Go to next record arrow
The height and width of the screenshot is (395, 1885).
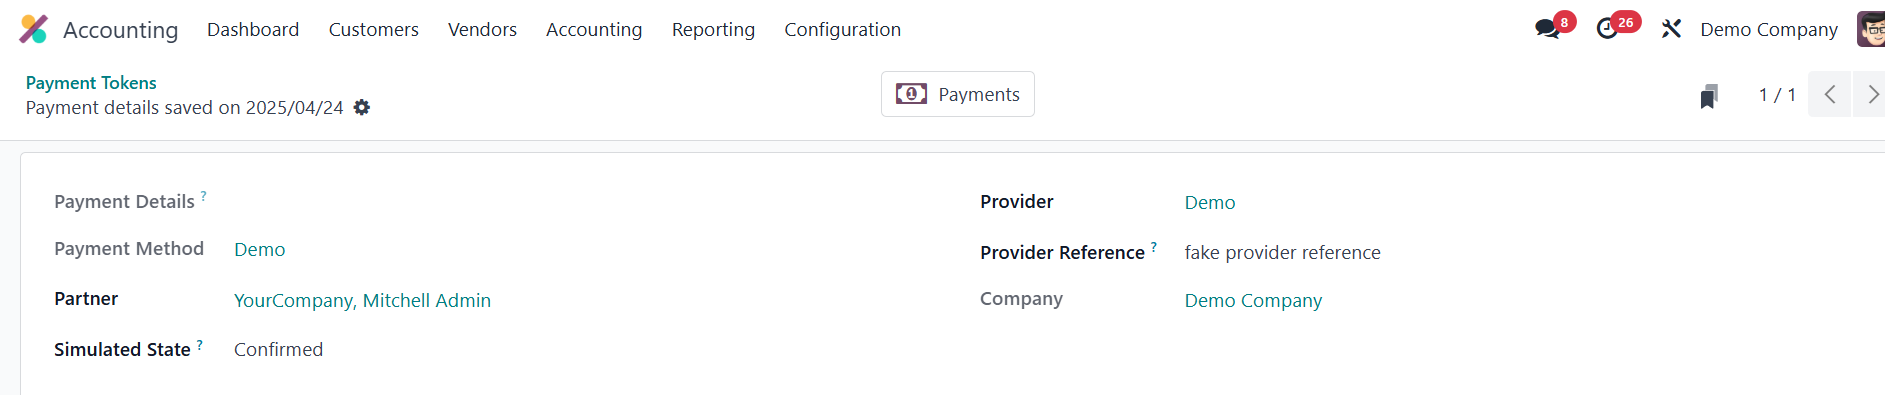click(1871, 94)
